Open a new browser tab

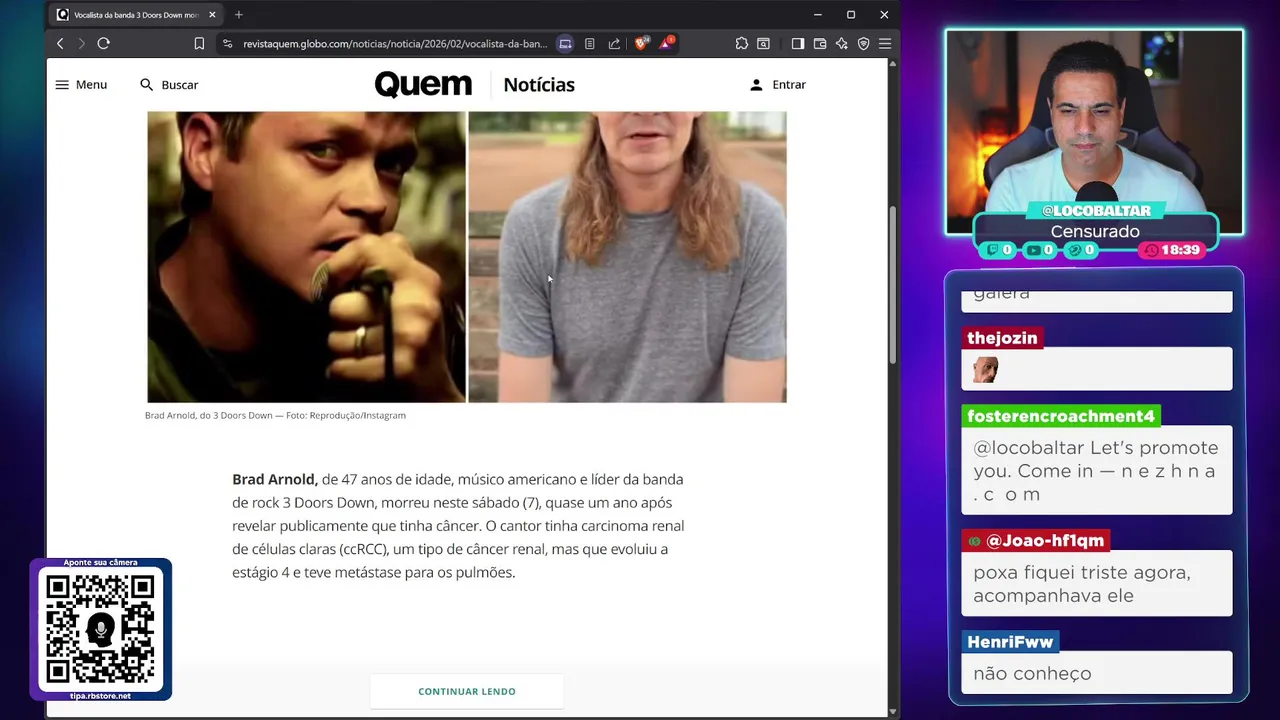coord(238,15)
